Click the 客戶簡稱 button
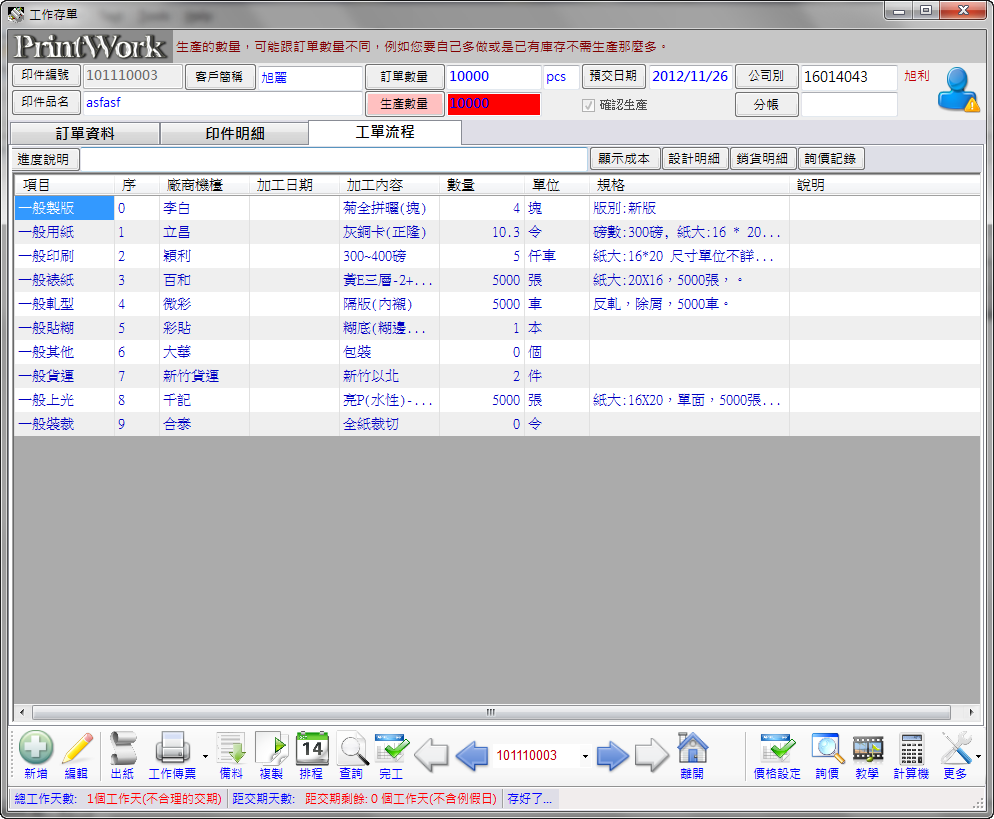Viewport: 994px width, 819px height. tap(219, 77)
